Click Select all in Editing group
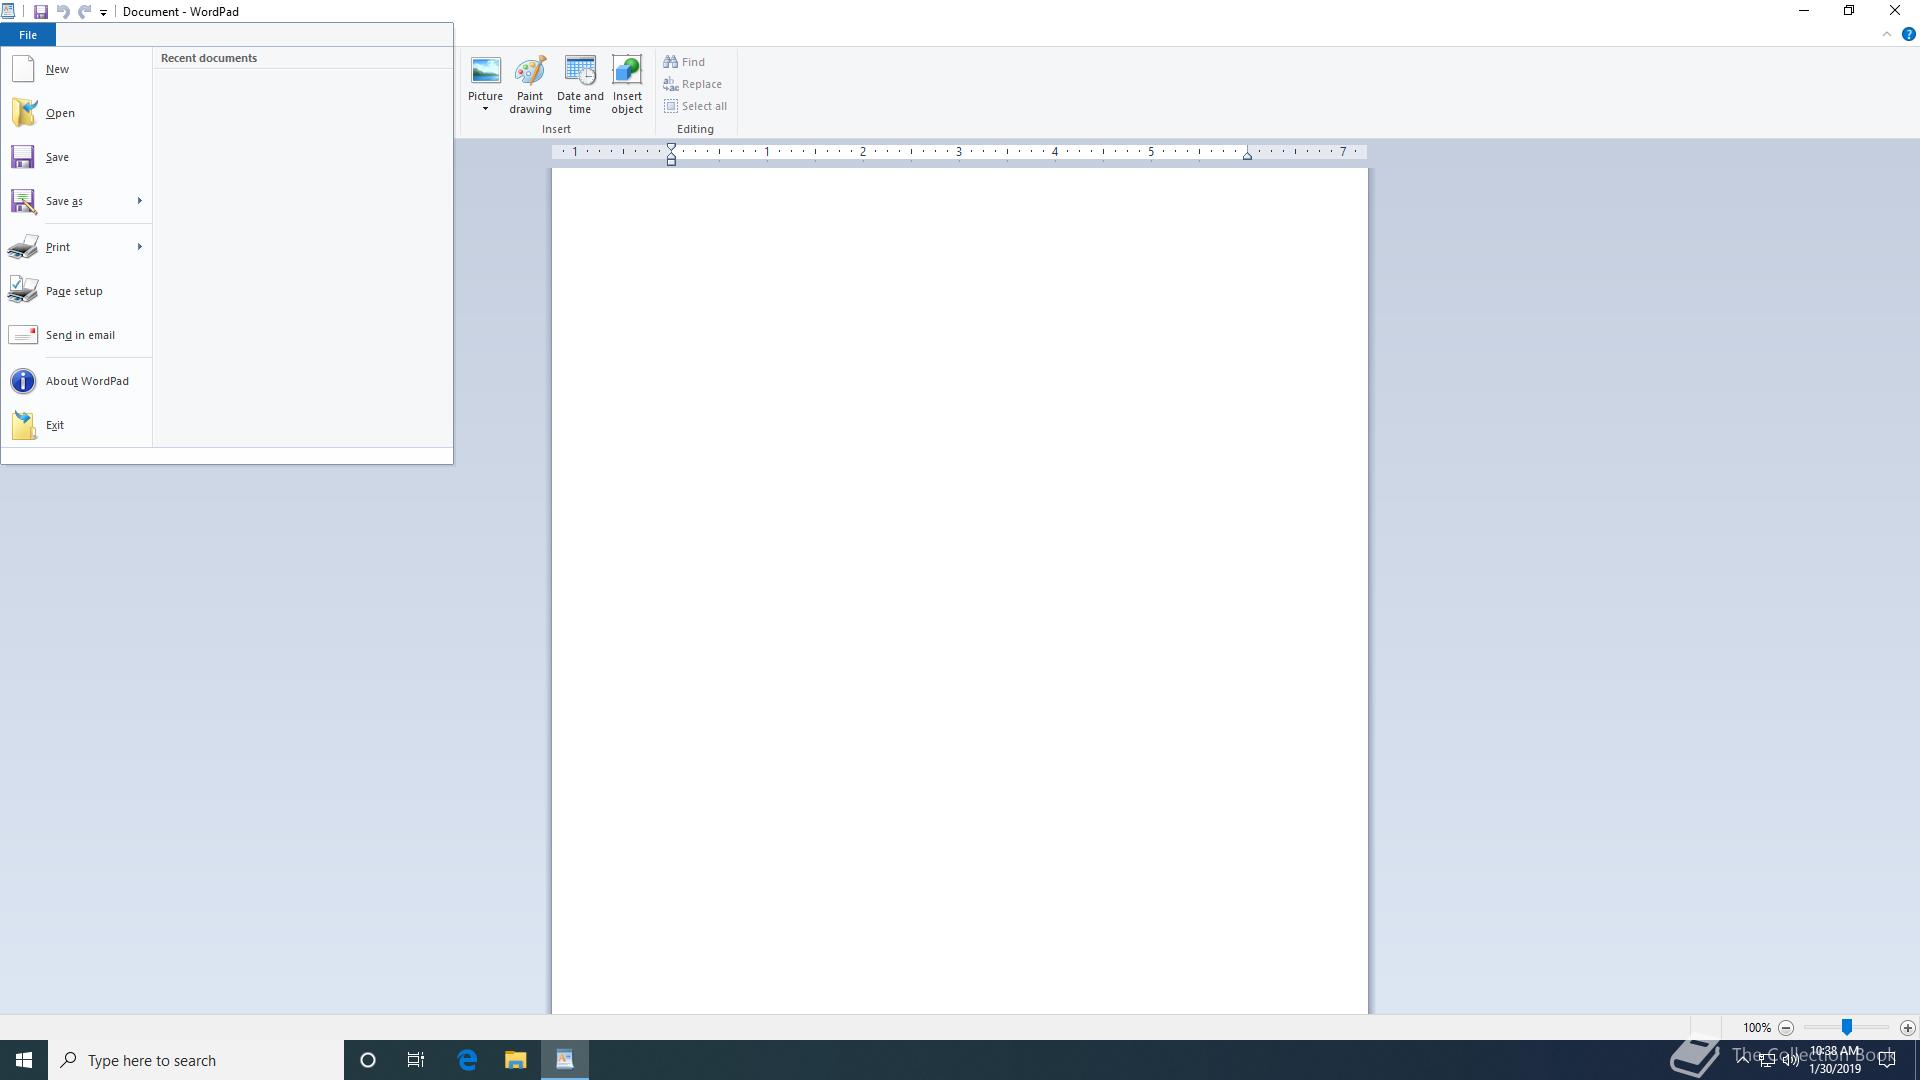The width and height of the screenshot is (1920, 1080). tap(695, 106)
